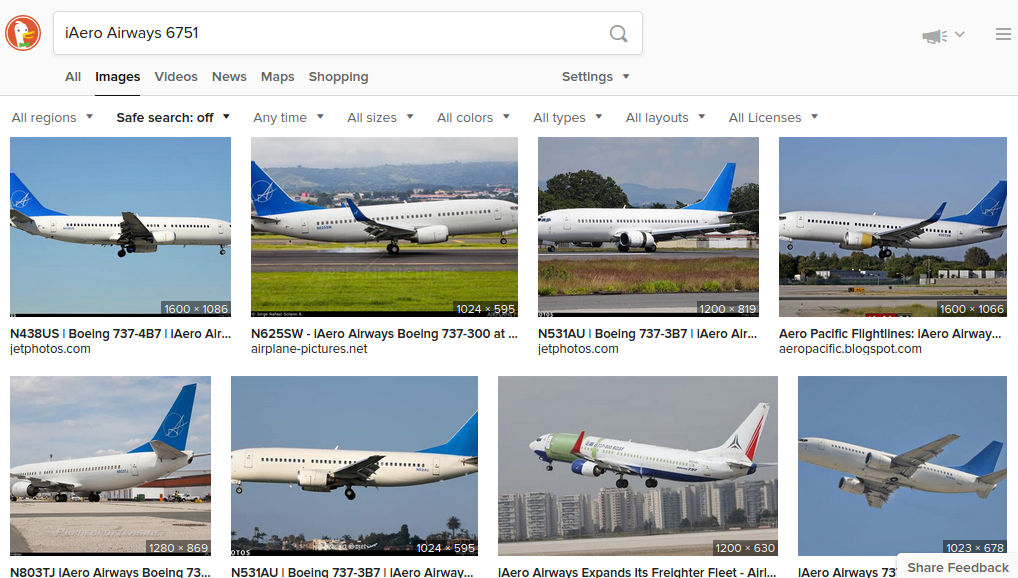Open the megaphone announcements icon

coord(934,36)
